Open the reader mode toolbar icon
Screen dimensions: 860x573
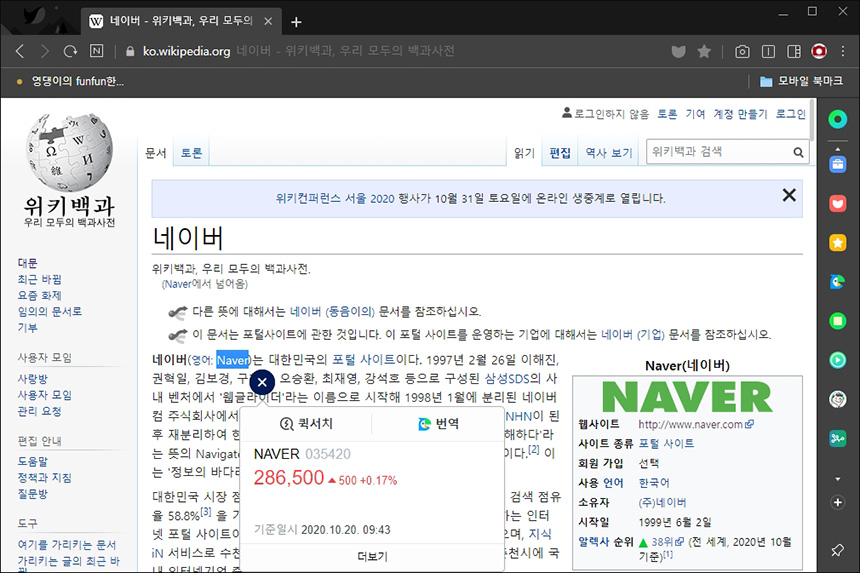coord(768,52)
